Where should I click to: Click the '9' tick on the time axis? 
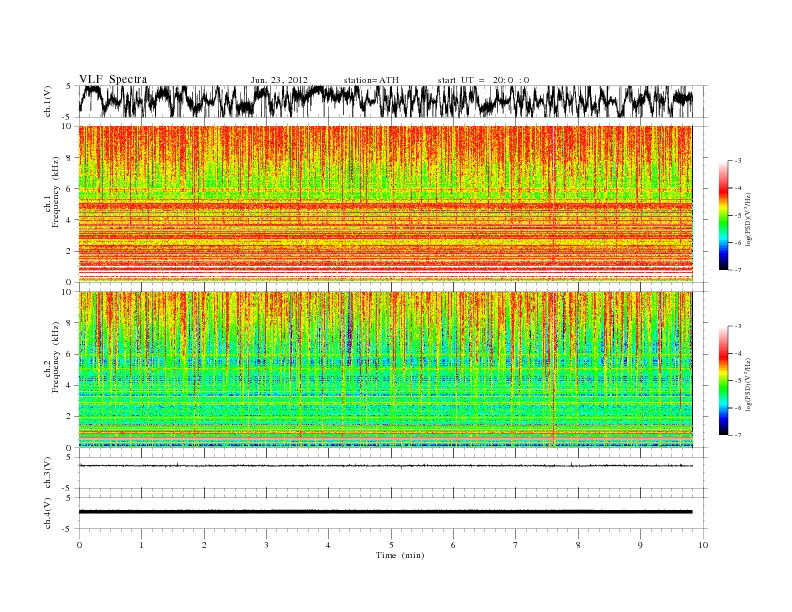[x=640, y=545]
